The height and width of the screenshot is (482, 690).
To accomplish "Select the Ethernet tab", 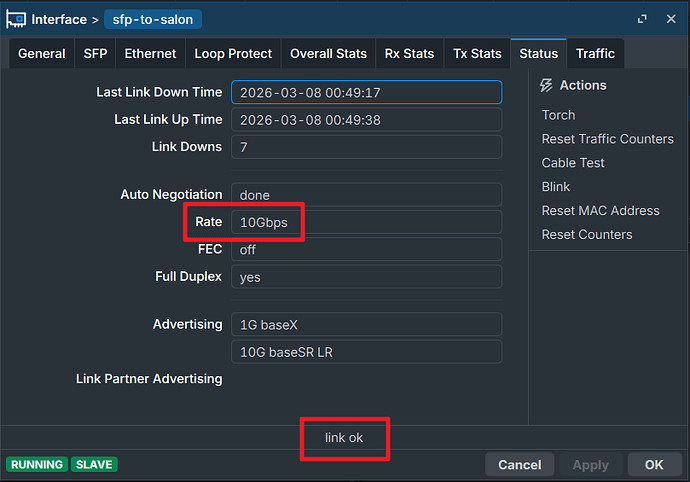I will (150, 54).
